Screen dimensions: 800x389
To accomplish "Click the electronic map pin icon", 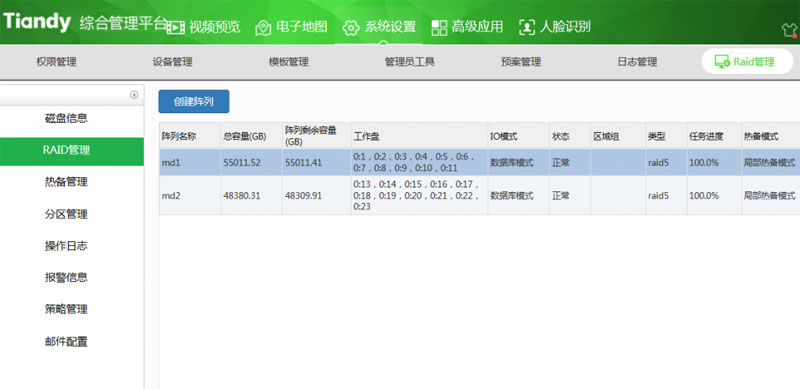I will click(x=263, y=27).
